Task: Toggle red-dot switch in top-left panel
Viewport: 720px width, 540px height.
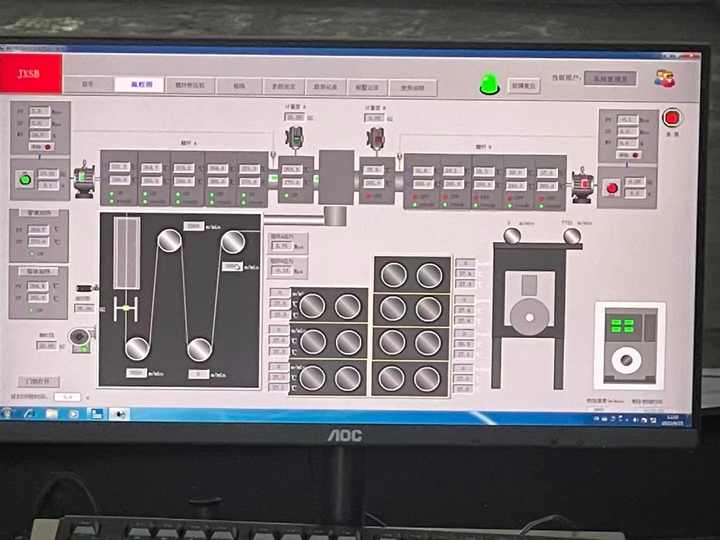Action: (41, 147)
